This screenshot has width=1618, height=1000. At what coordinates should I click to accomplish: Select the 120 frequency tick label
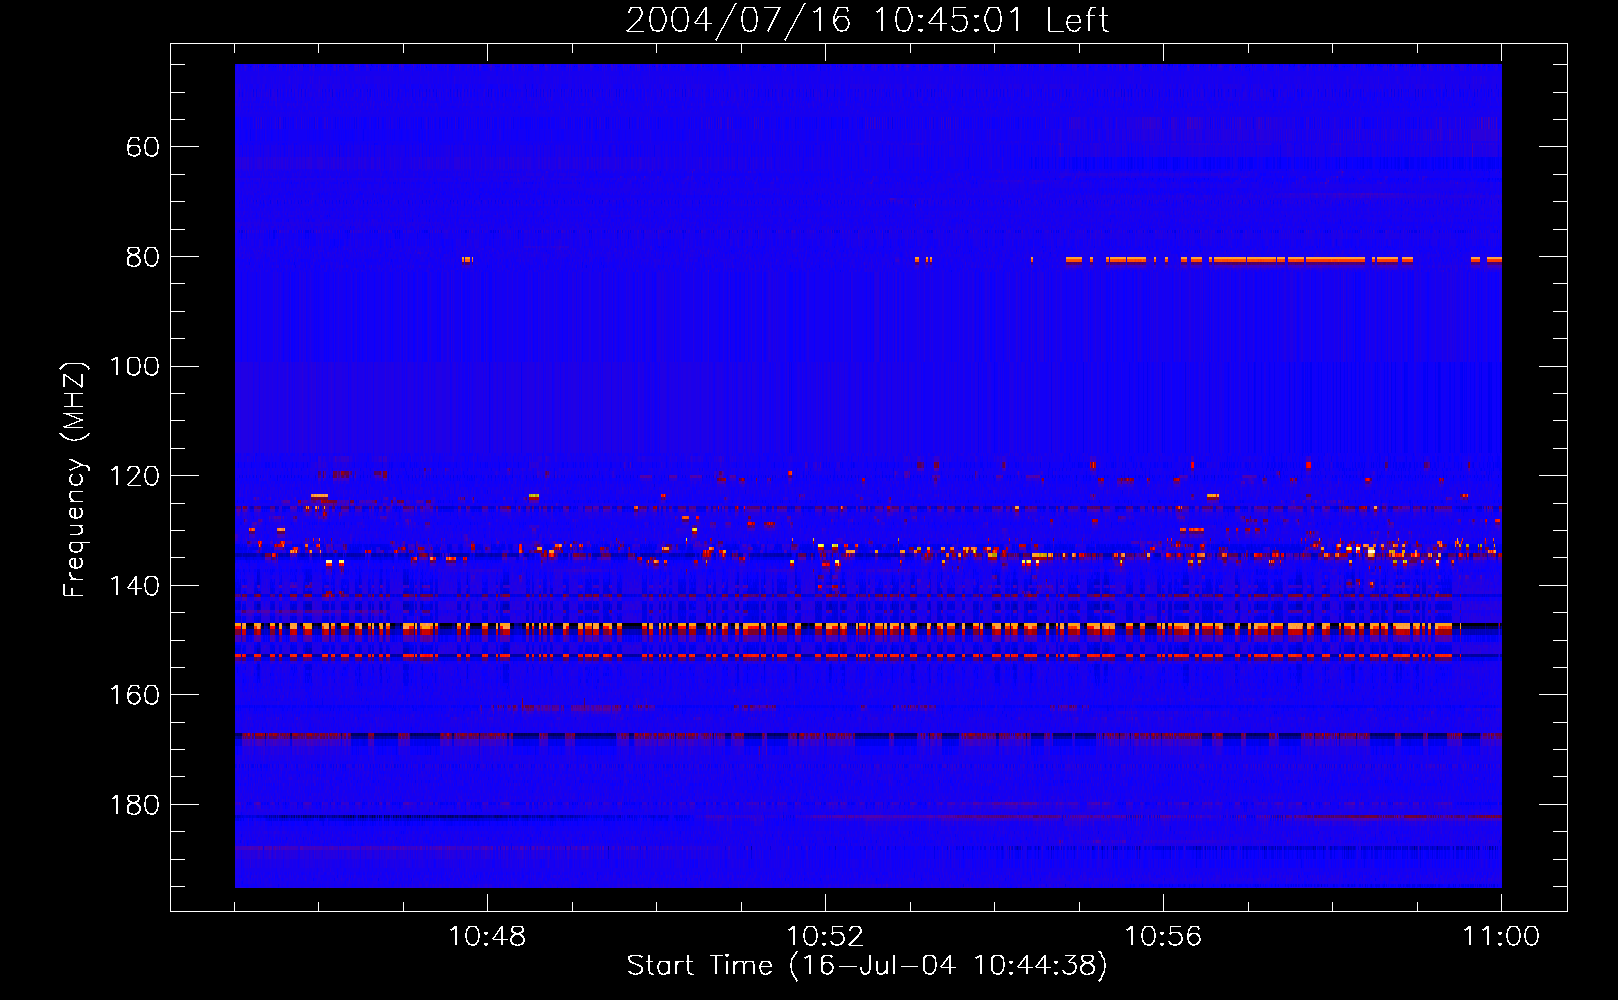point(134,476)
